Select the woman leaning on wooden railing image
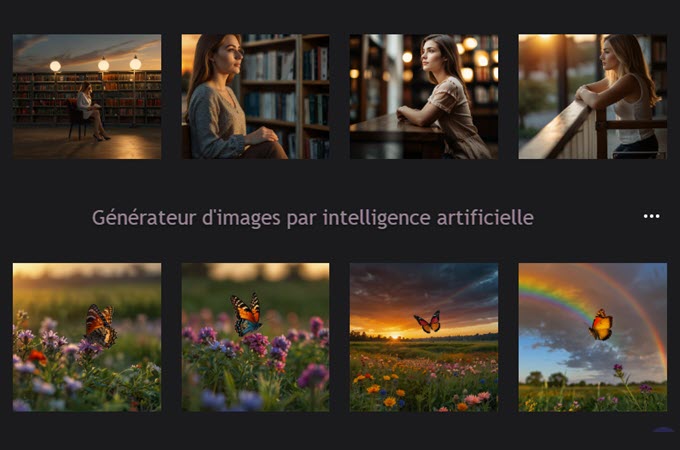 coord(592,96)
